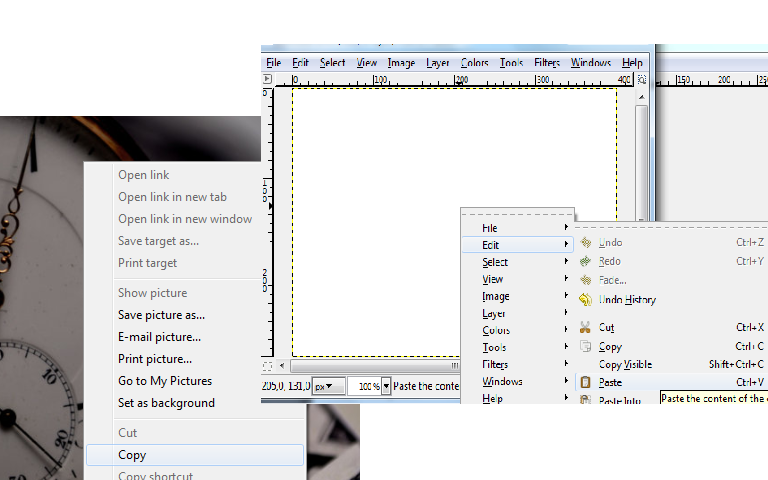Open the Select menu in GIMP menu bar
This screenshot has width=768, height=480.
click(333, 63)
